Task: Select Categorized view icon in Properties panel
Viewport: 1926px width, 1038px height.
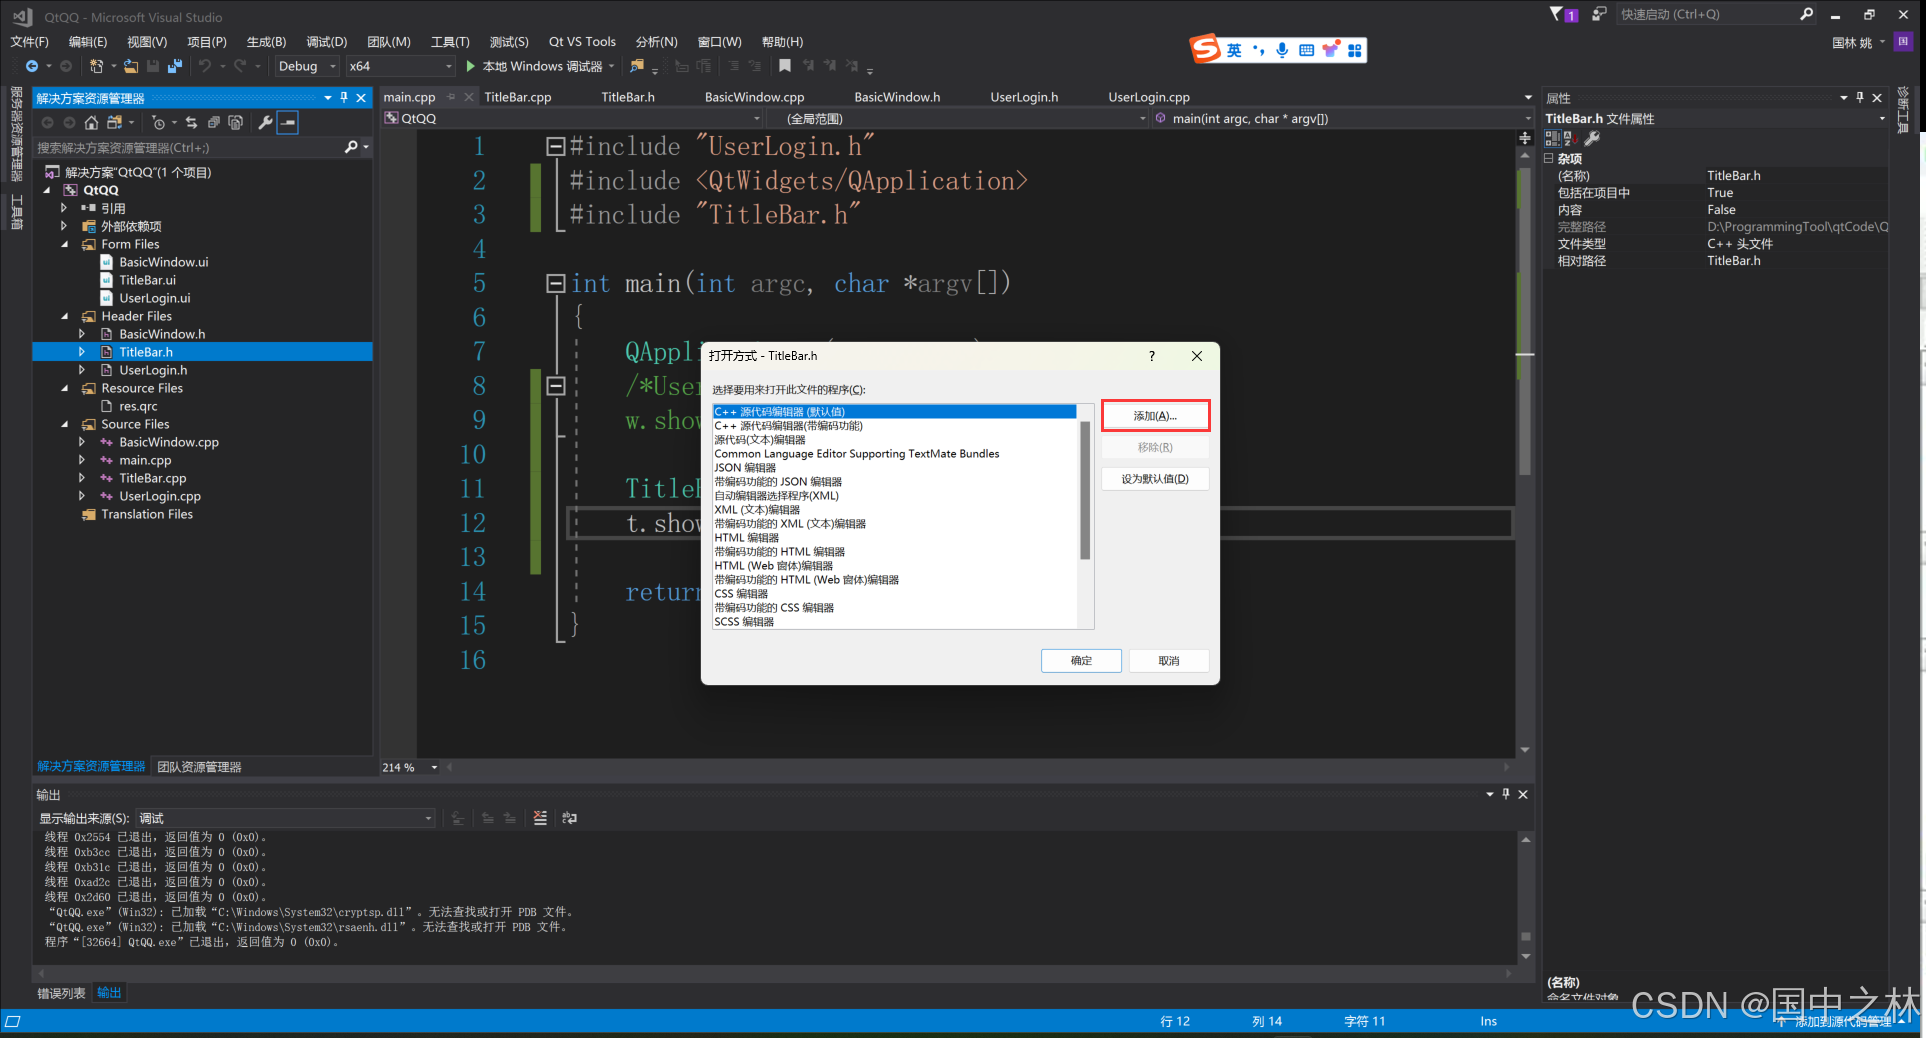Action: (1552, 139)
